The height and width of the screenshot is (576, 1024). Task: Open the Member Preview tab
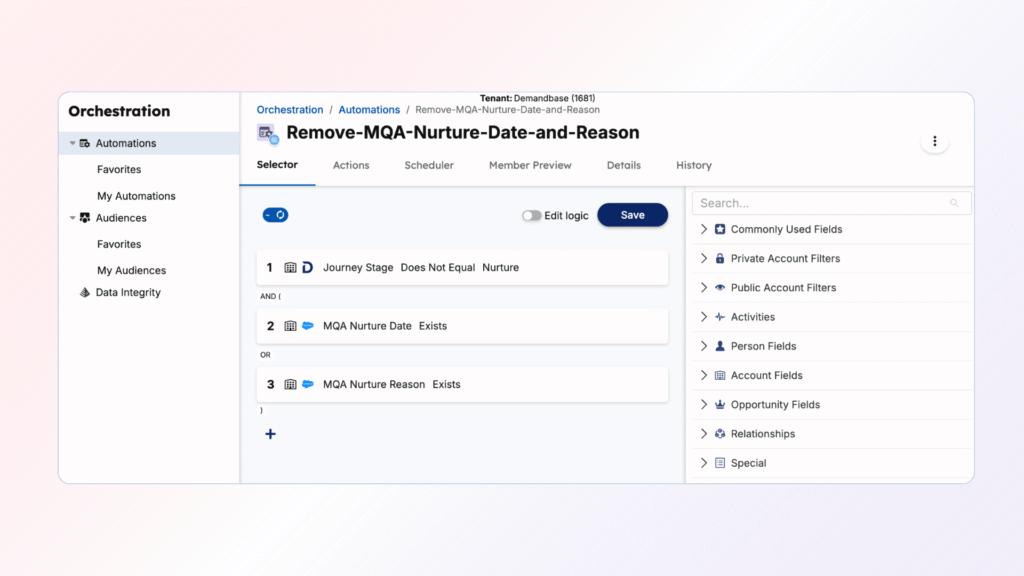click(530, 165)
